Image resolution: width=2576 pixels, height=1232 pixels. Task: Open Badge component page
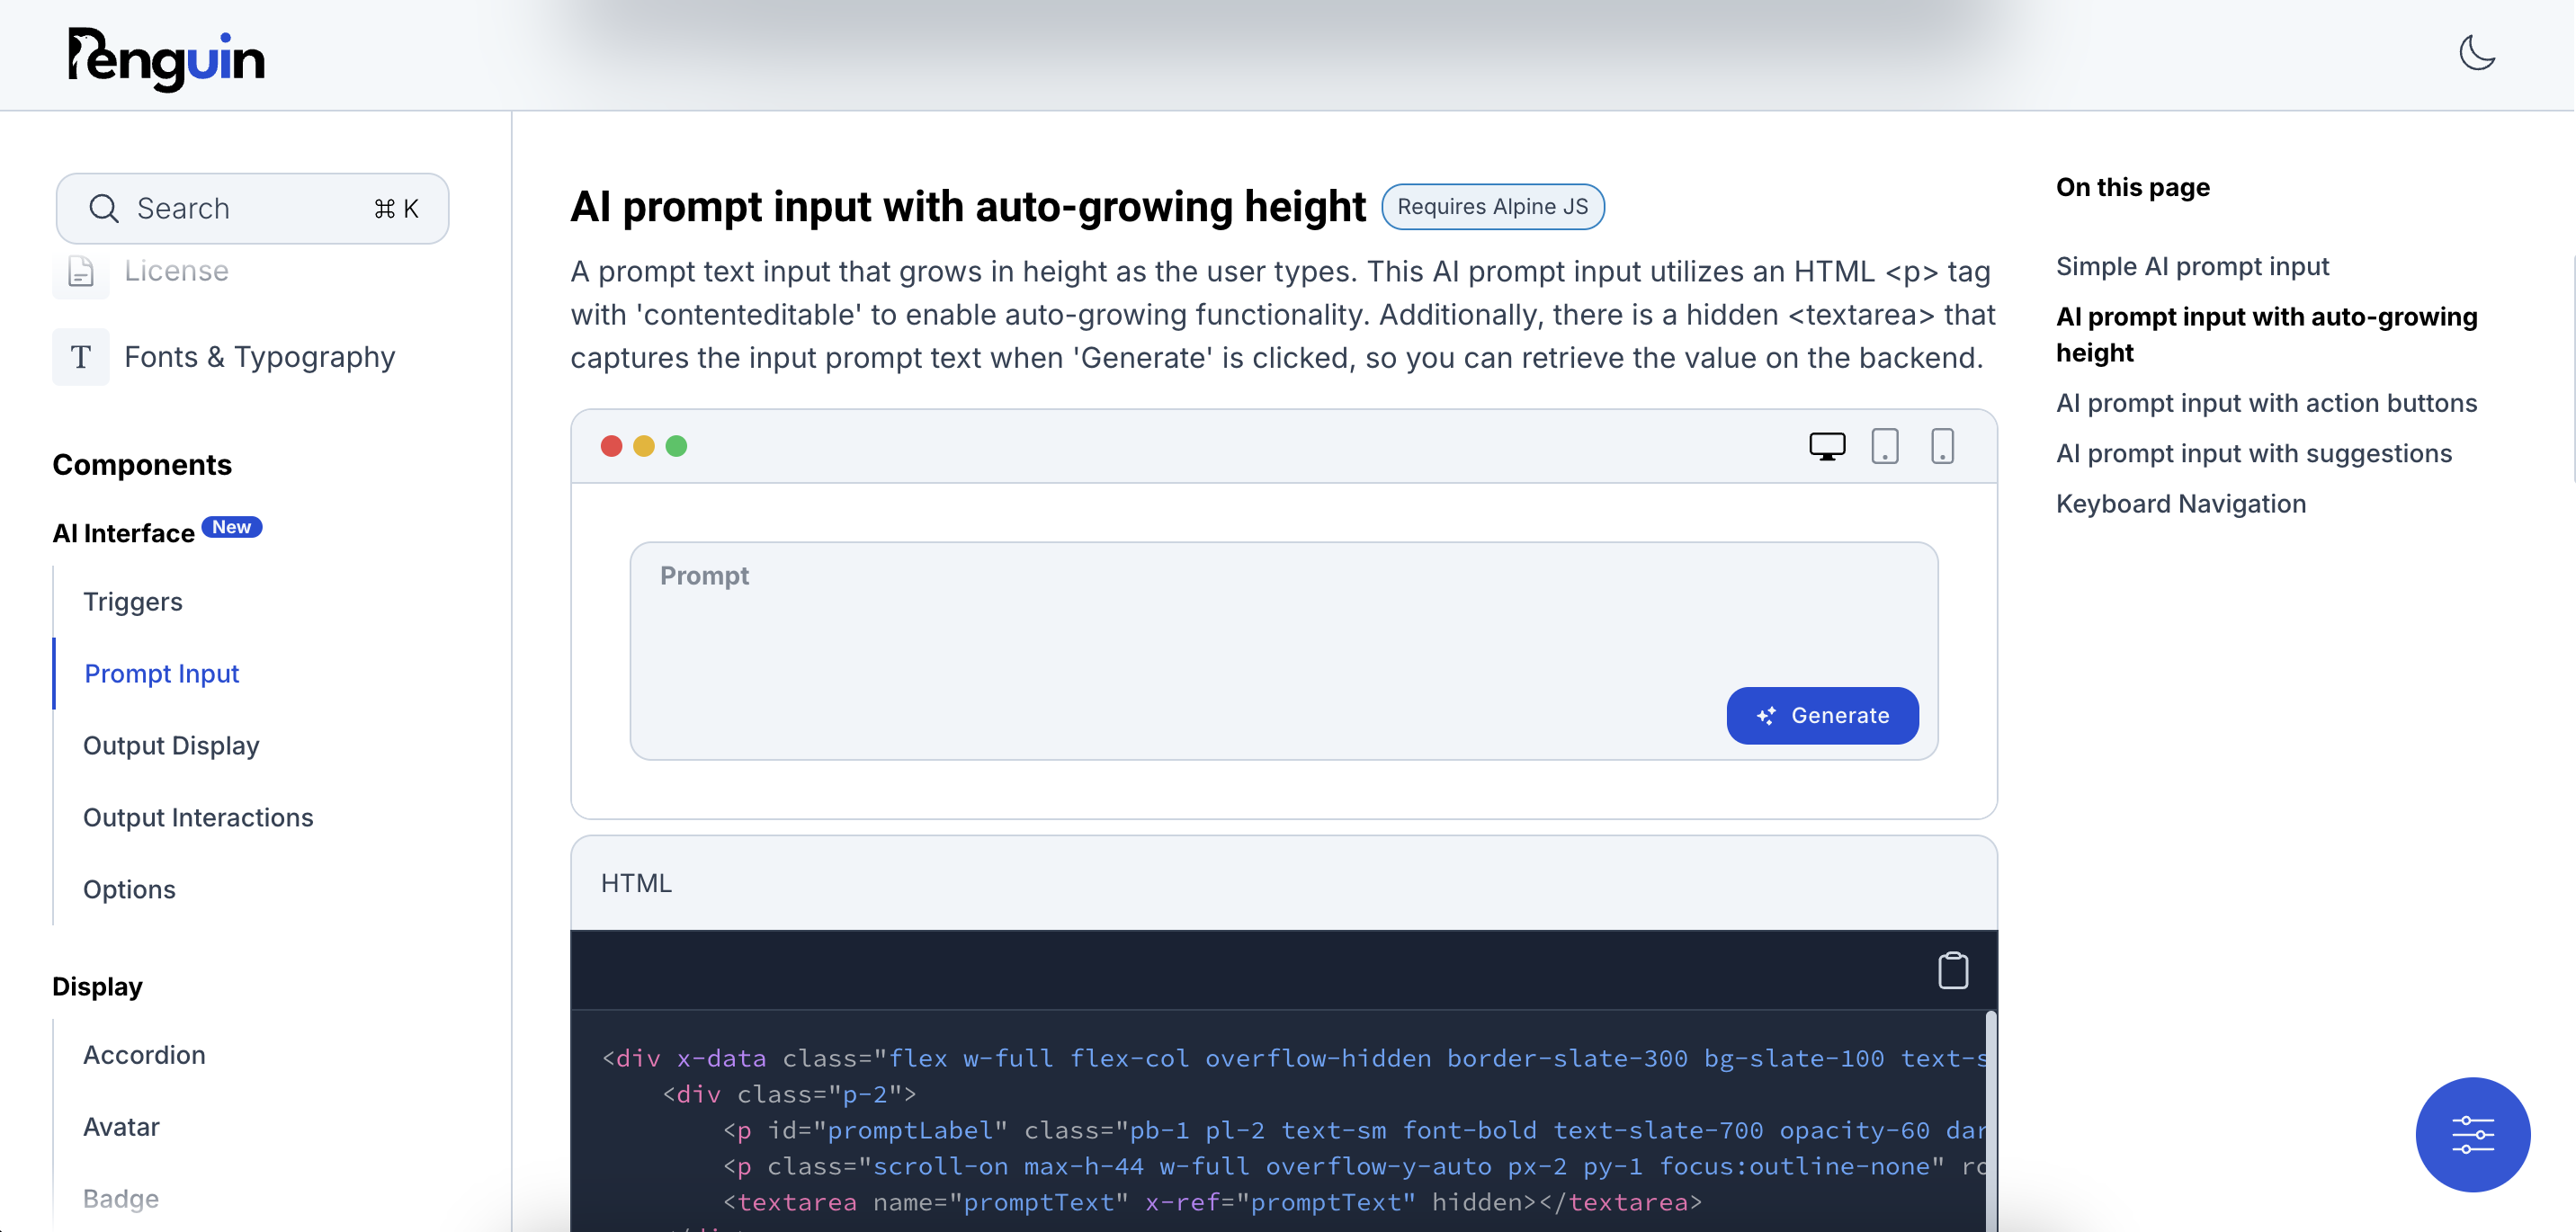[x=121, y=1198]
